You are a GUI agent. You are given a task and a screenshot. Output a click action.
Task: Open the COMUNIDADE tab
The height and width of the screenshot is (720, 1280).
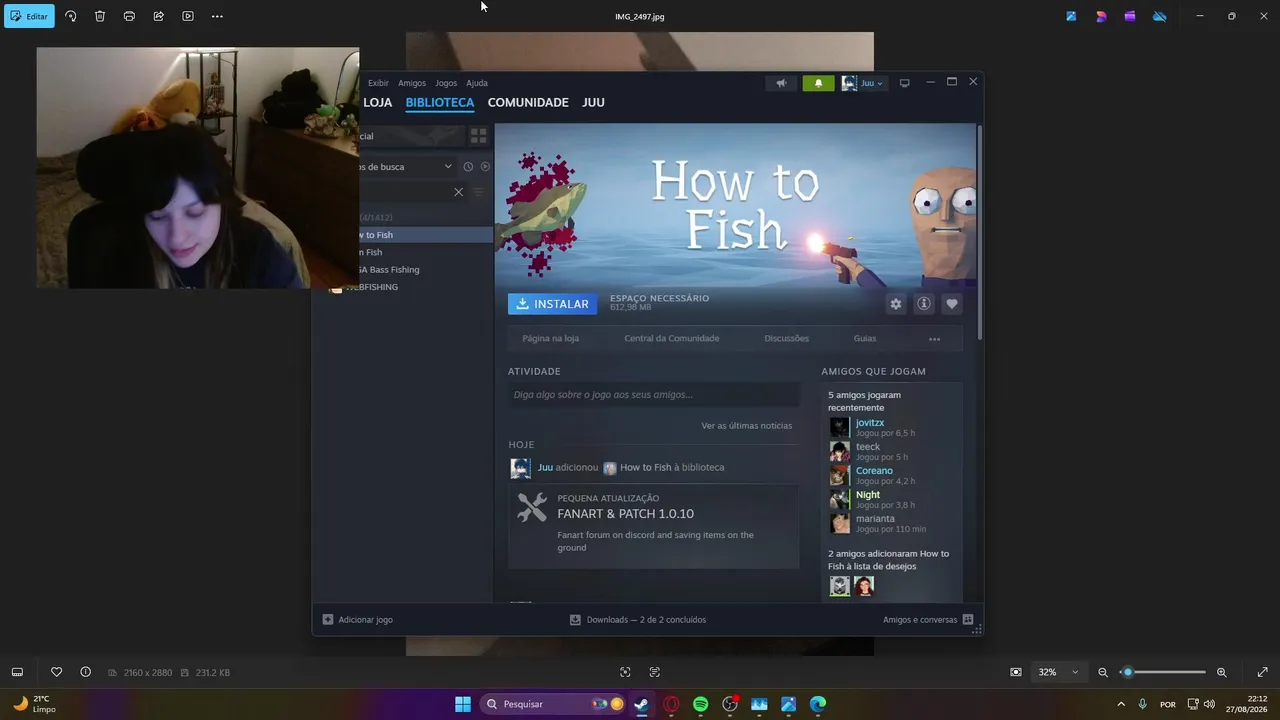point(528,102)
